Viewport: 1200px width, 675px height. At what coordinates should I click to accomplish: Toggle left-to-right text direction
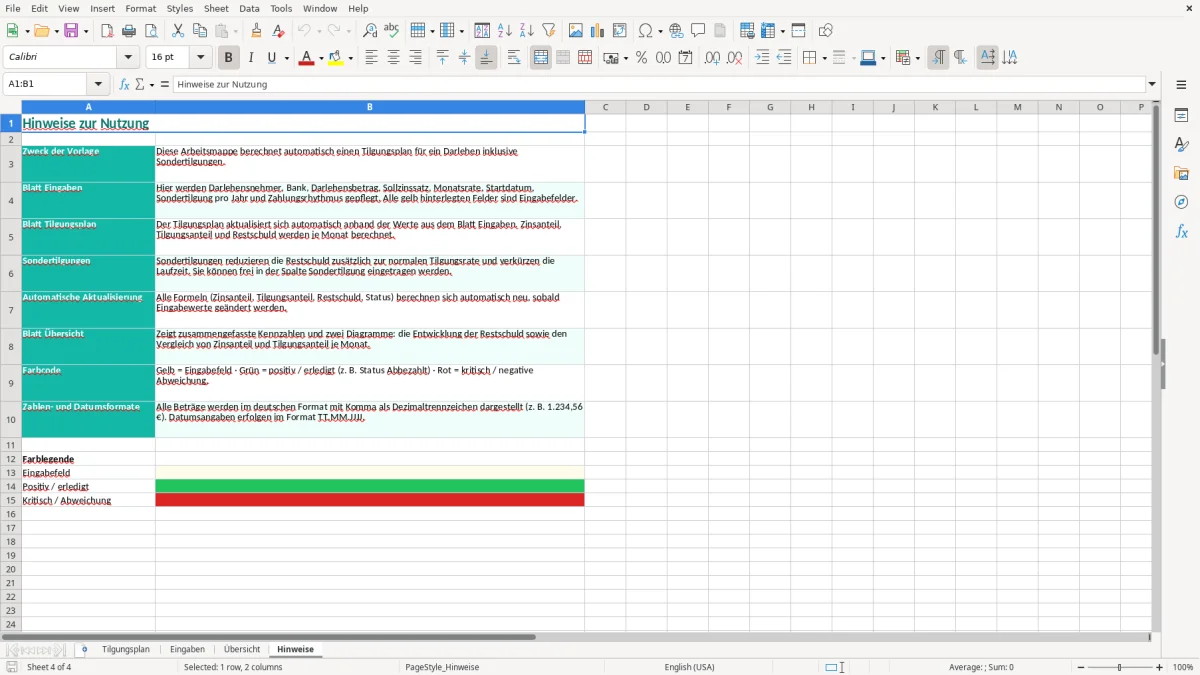click(938, 58)
